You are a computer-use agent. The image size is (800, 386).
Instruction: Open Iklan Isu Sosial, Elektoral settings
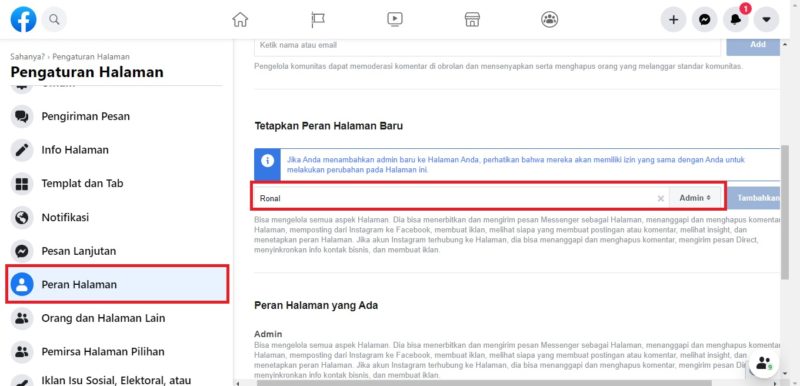(117, 380)
